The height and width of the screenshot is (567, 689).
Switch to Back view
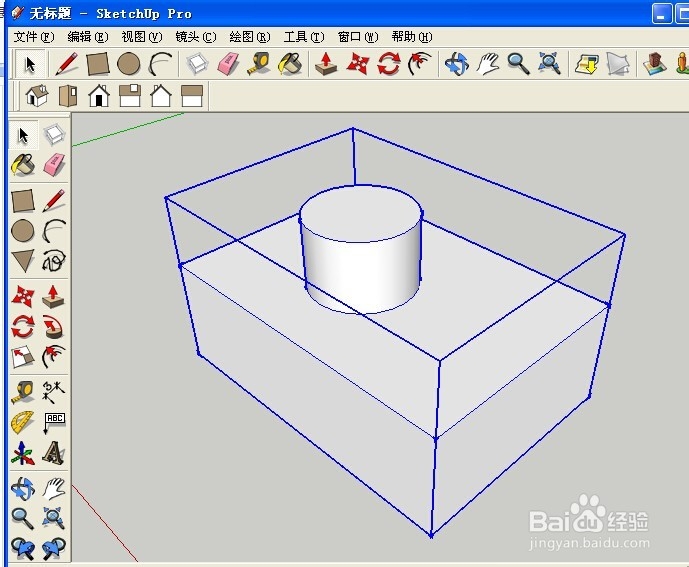161,96
